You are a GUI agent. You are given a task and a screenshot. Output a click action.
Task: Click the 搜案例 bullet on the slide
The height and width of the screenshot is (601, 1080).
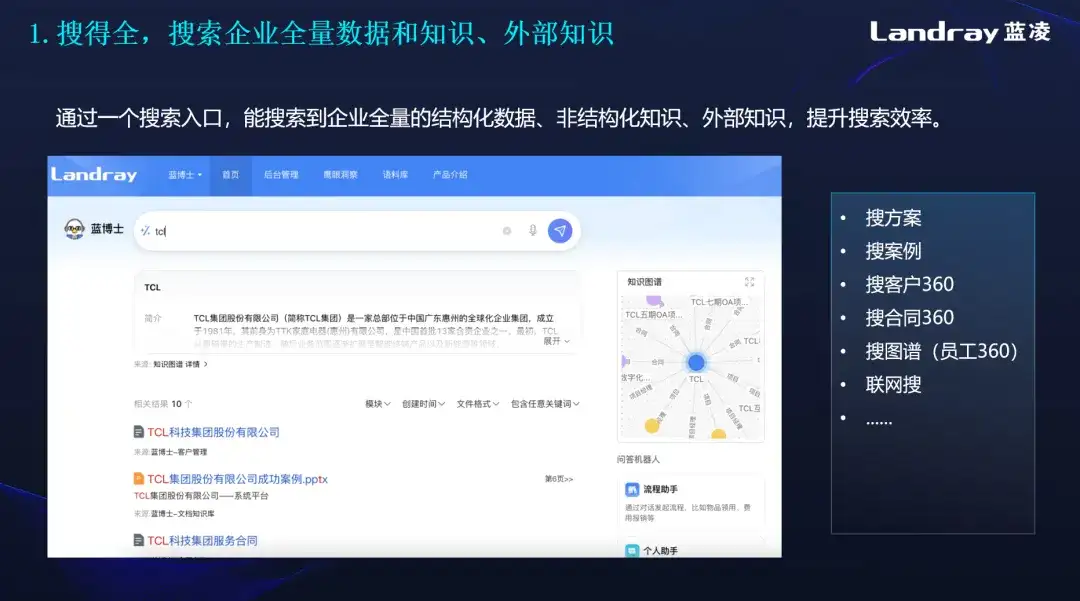893,251
